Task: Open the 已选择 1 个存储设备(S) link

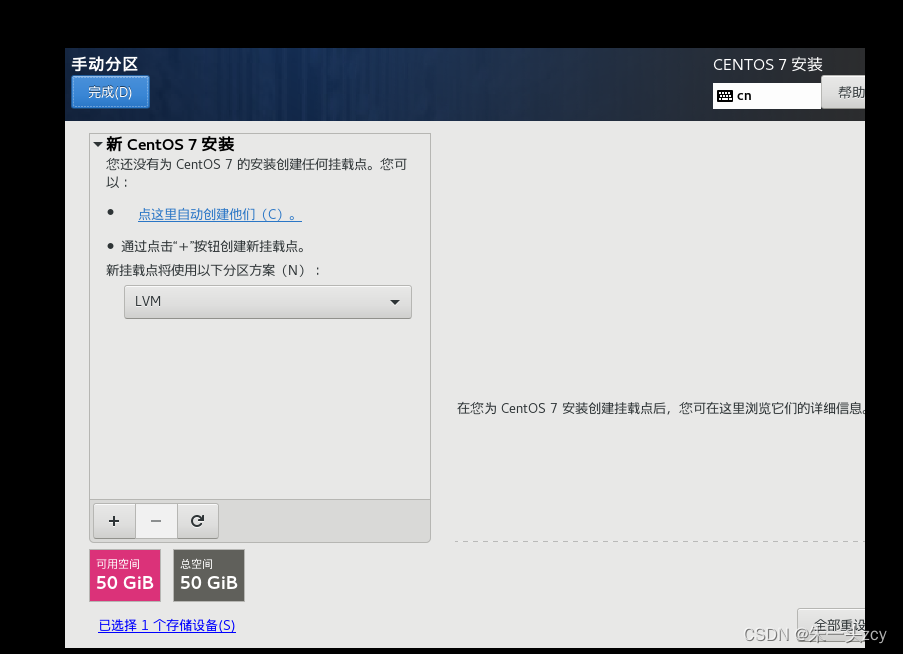Action: tap(167, 625)
